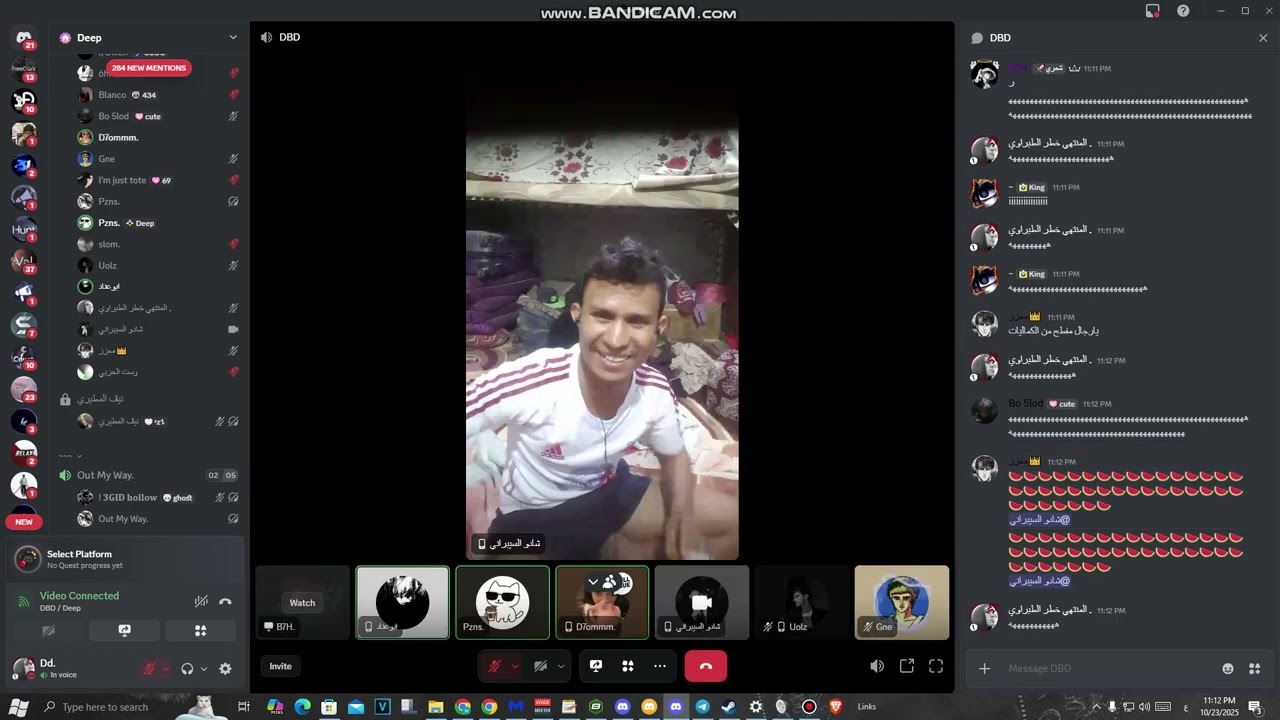Image resolution: width=1280 pixels, height=720 pixels.
Task: Open Discord help icon in title bar
Action: click(x=1183, y=11)
